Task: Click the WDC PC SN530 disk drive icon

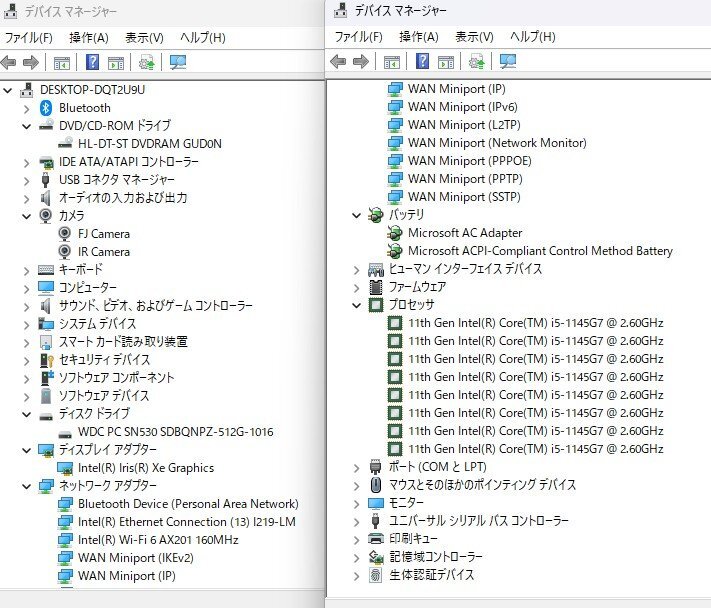Action: [65, 433]
